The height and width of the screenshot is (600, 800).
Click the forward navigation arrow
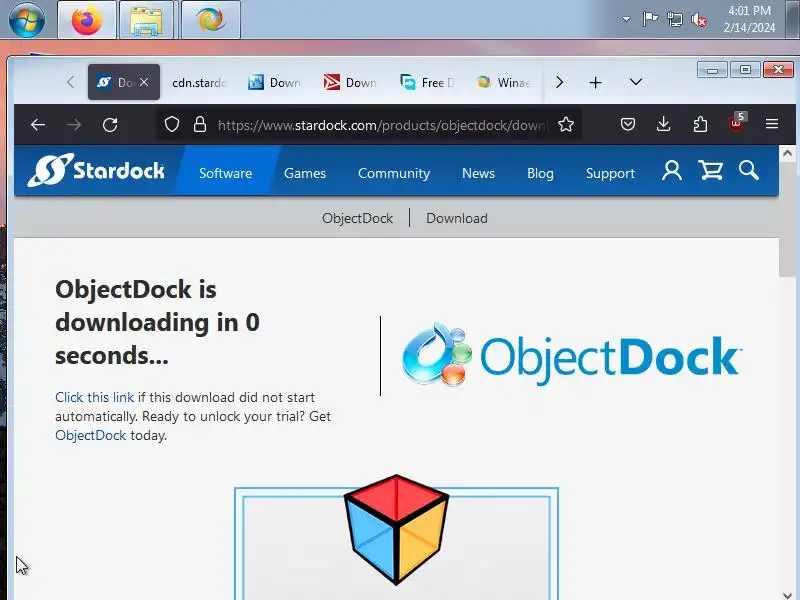click(x=74, y=124)
